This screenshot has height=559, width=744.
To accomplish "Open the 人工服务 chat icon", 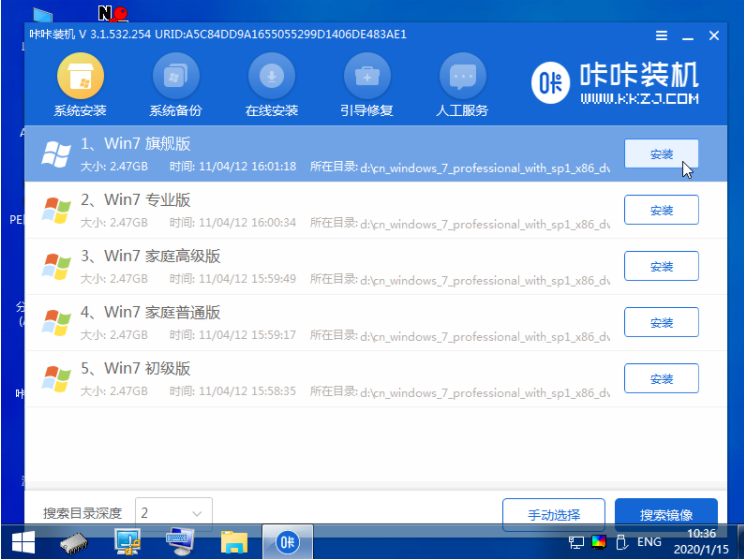I will tap(463, 76).
